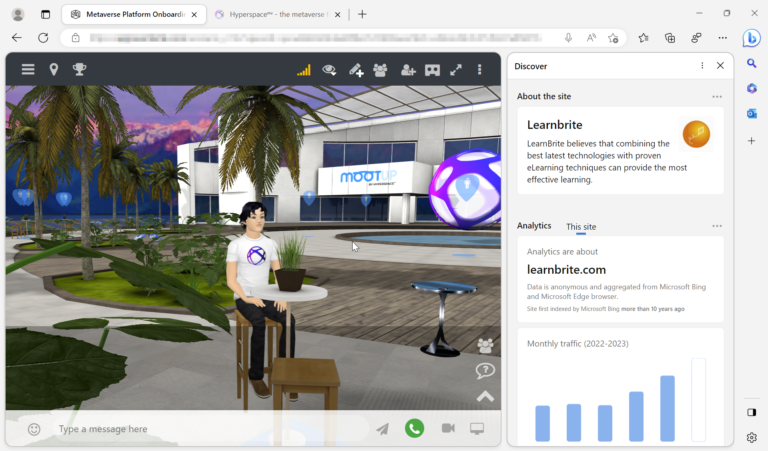Open Discover panel more options

coord(702,66)
